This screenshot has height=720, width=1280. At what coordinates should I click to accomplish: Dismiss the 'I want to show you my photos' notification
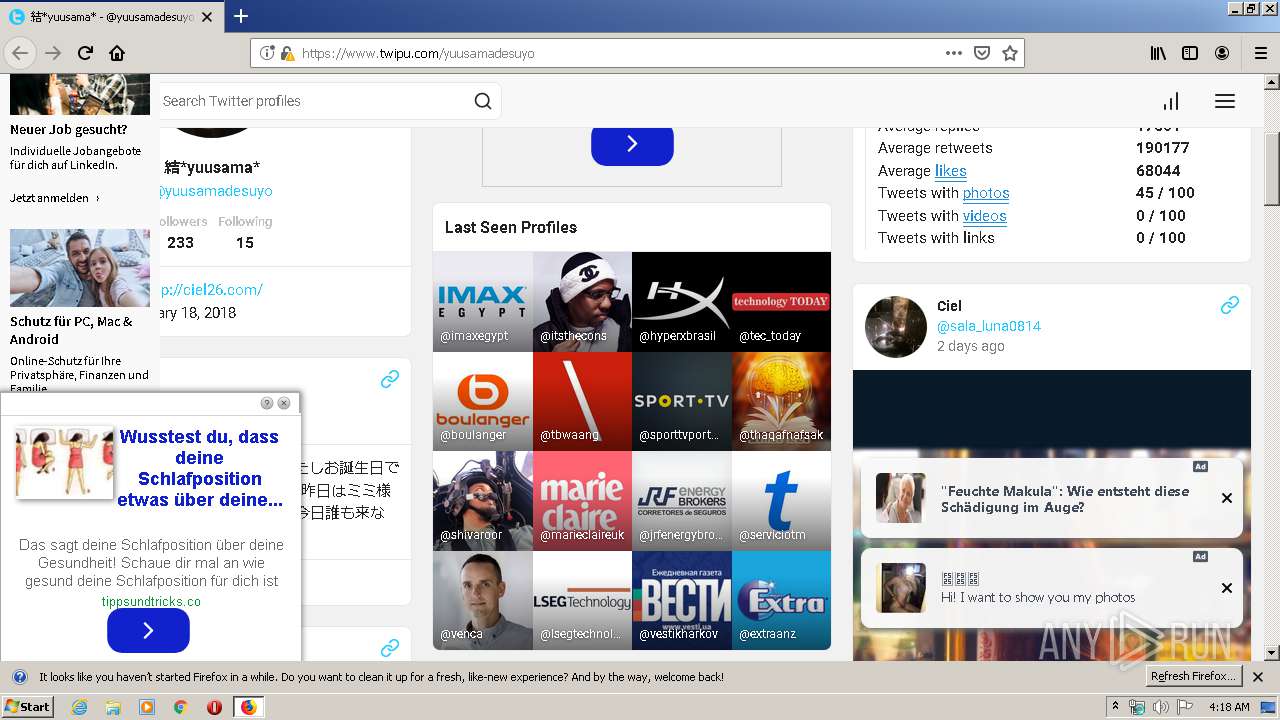click(x=1227, y=588)
